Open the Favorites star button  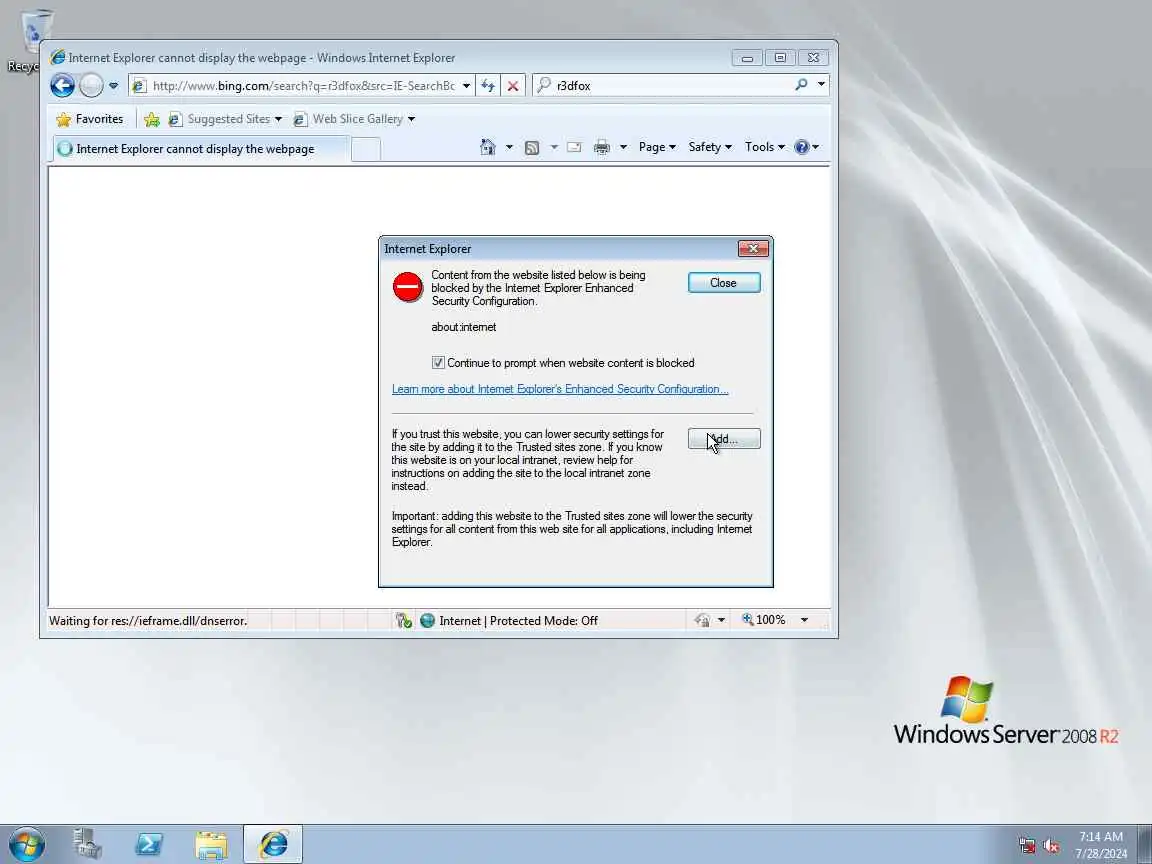tap(90, 119)
